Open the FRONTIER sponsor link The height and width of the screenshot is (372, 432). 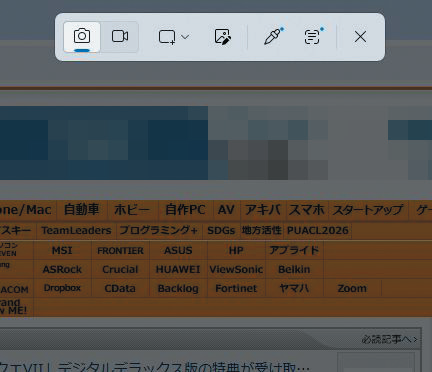[x=120, y=250]
